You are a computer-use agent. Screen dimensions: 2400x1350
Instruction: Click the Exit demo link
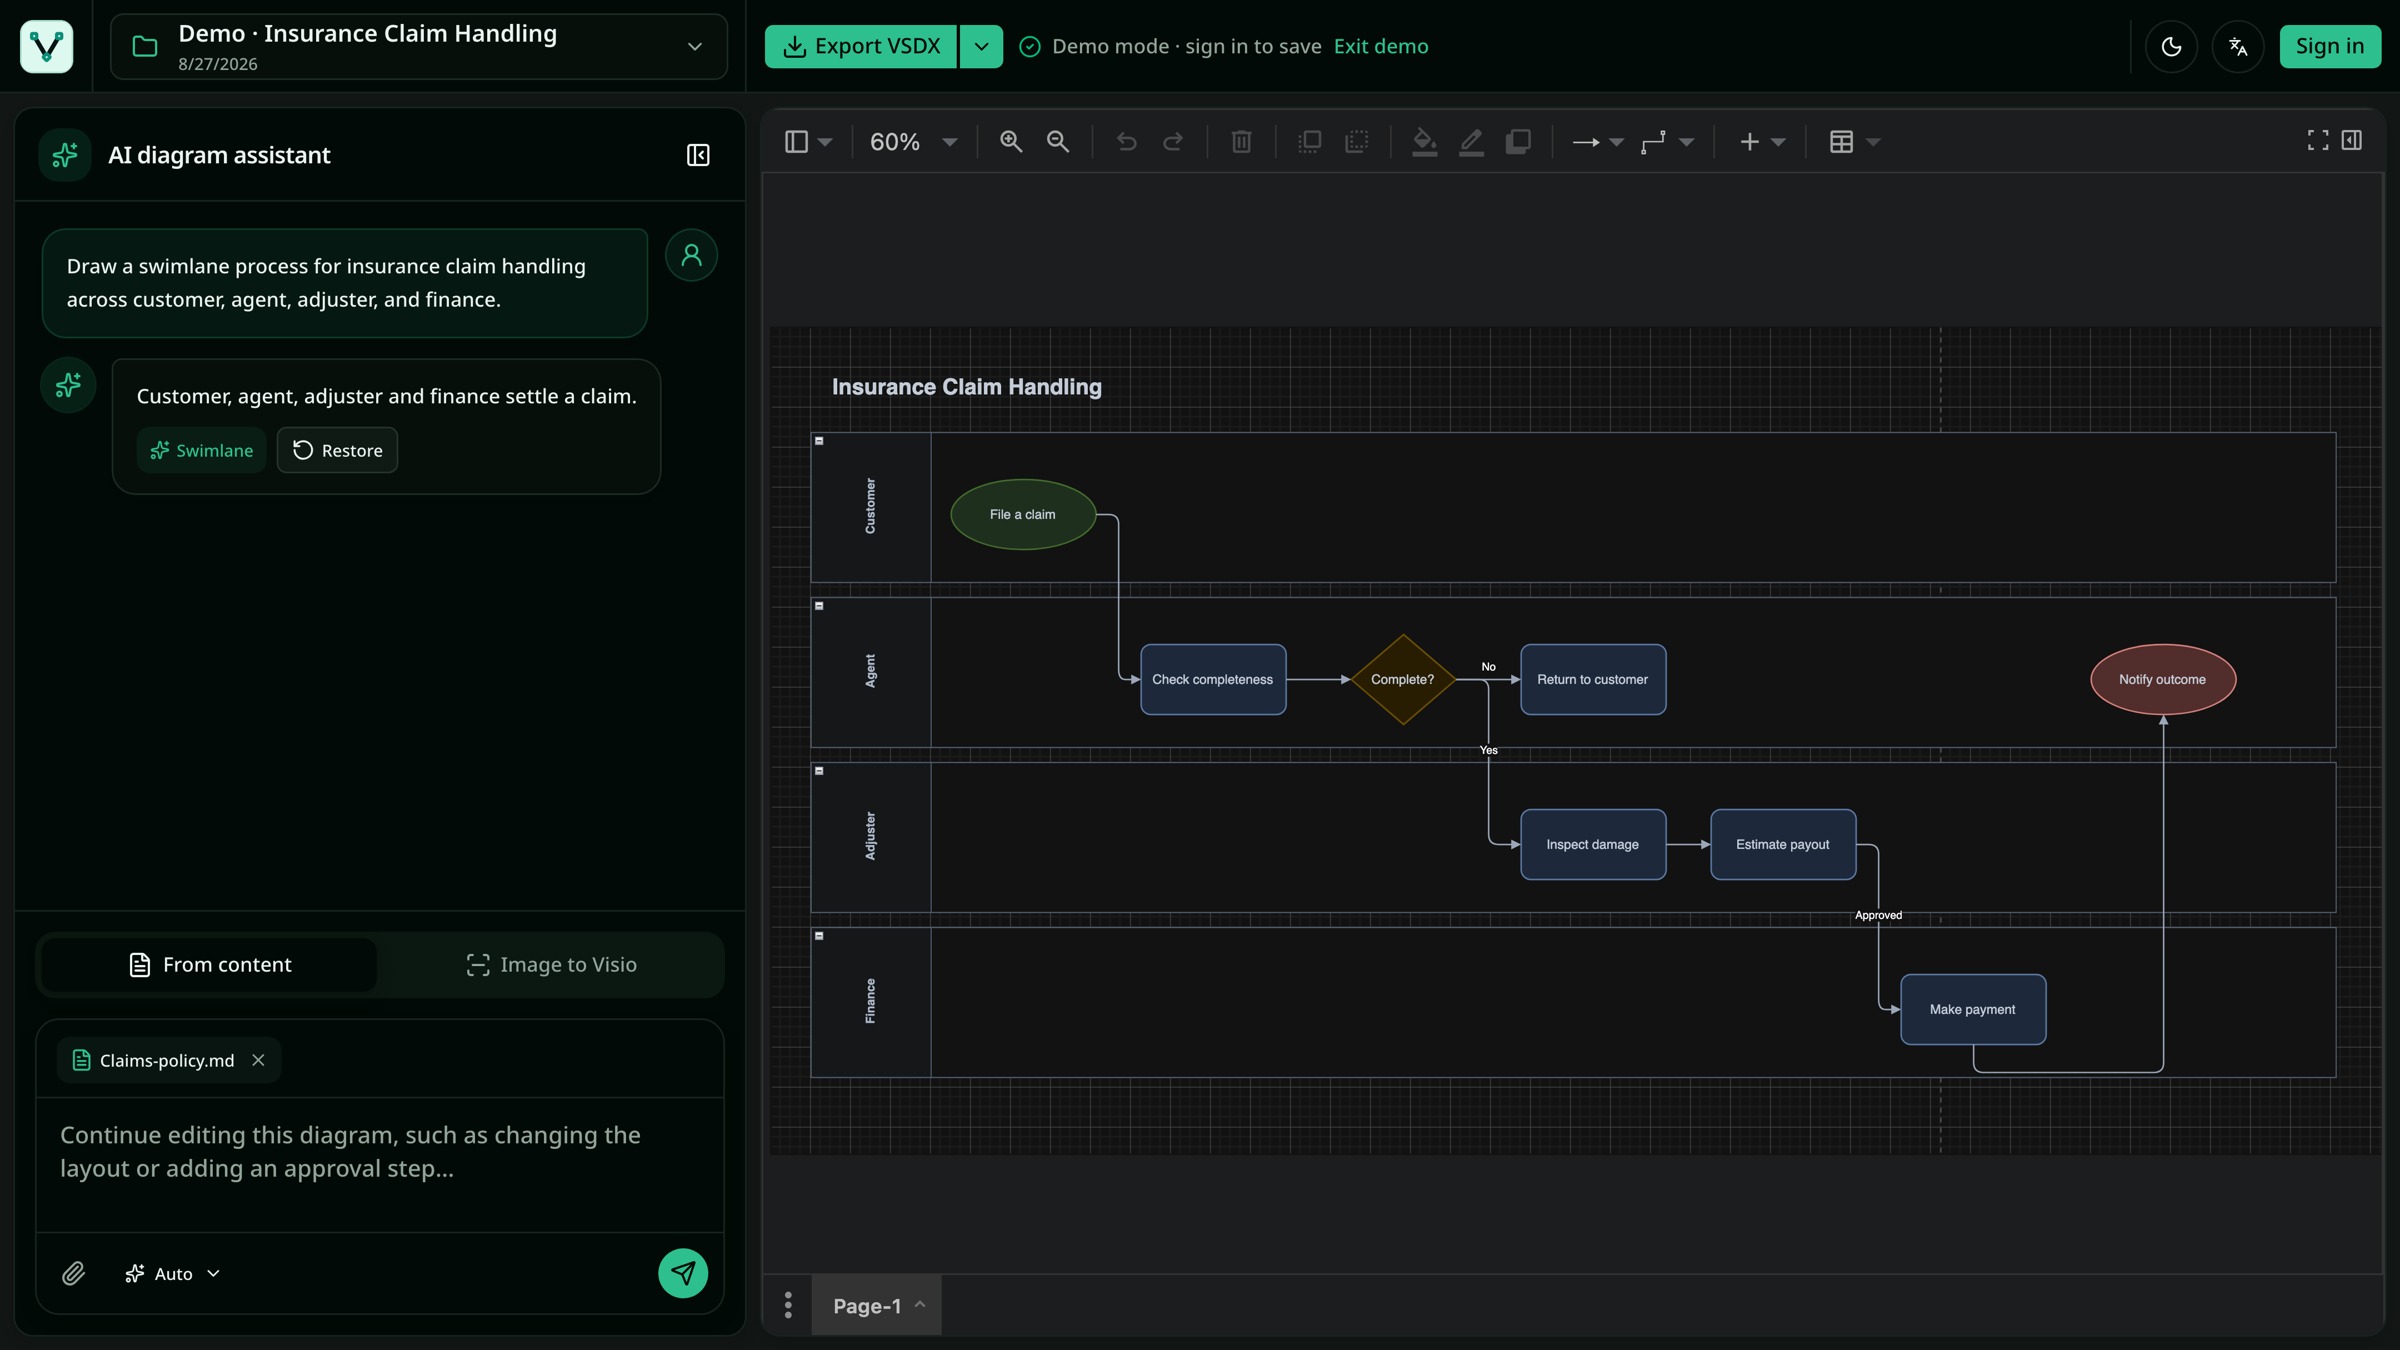click(x=1381, y=46)
